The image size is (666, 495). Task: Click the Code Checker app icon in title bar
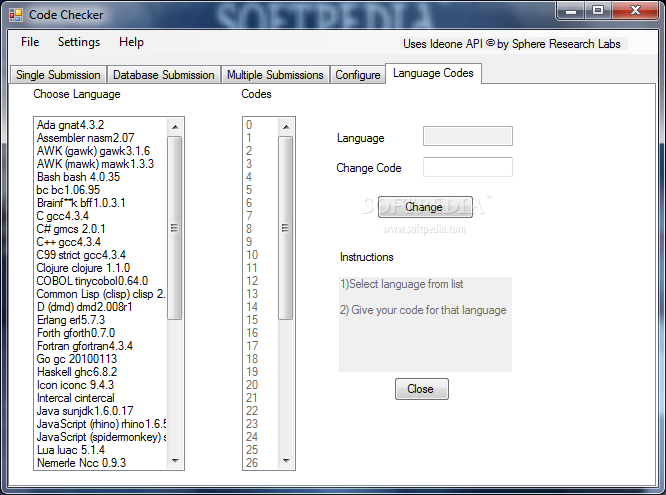16,15
